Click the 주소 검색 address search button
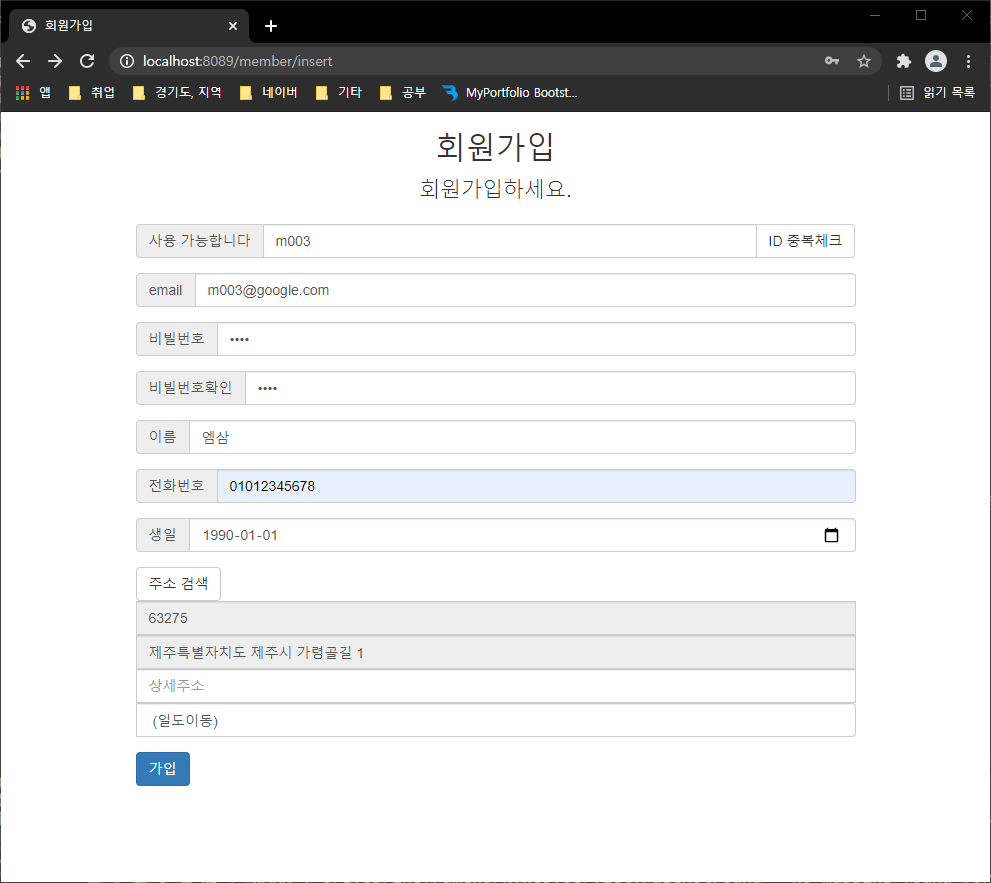991x883 pixels. click(178, 583)
